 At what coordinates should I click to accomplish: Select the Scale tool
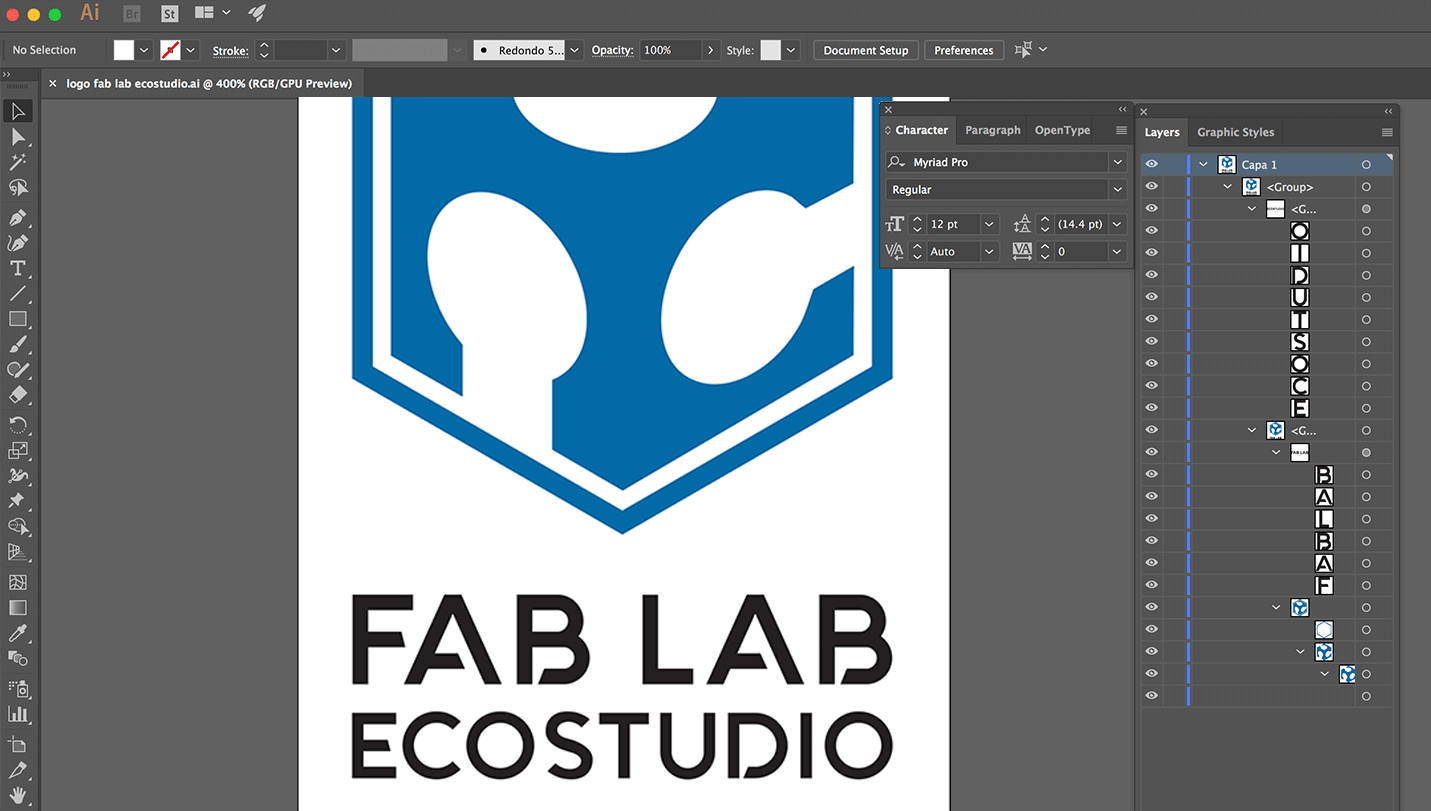click(x=17, y=451)
